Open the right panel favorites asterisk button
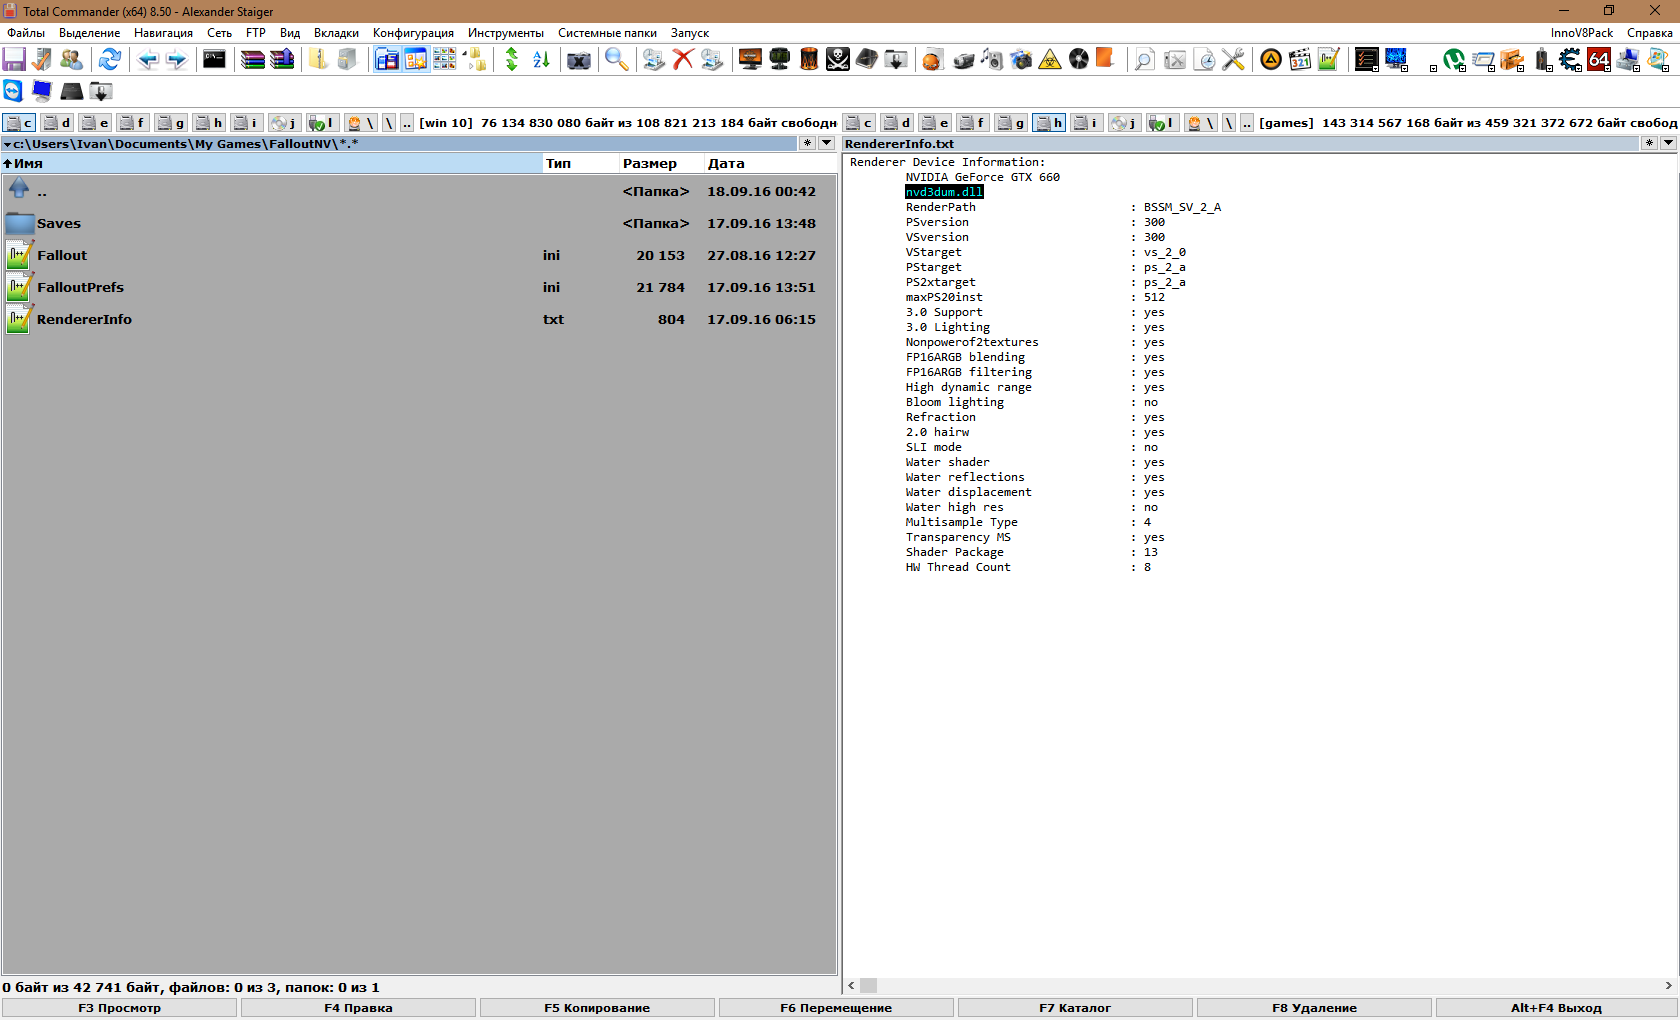The height and width of the screenshot is (1020, 1680). (x=1649, y=143)
